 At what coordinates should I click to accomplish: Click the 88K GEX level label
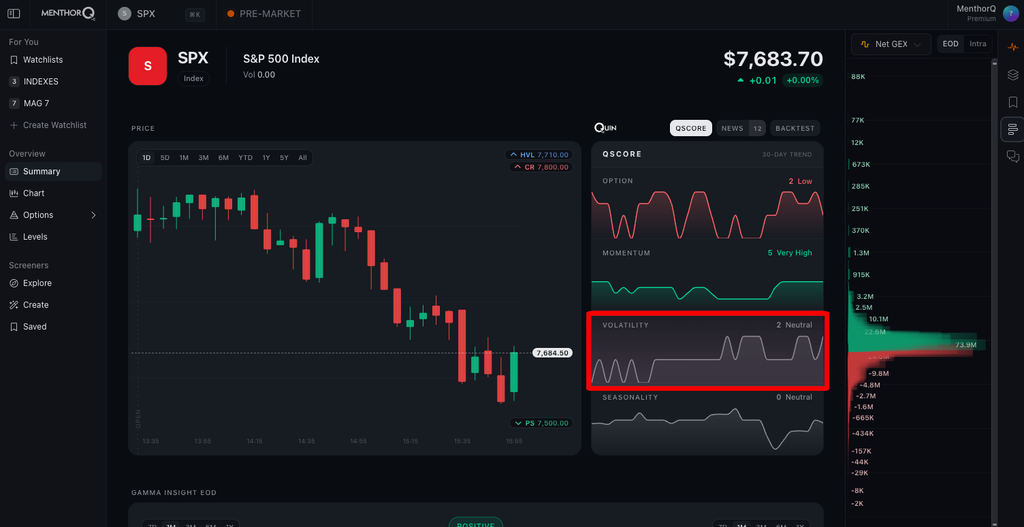click(858, 76)
